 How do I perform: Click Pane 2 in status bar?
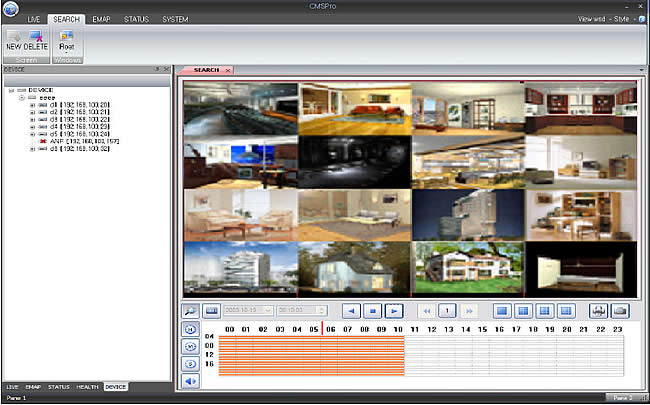621,398
